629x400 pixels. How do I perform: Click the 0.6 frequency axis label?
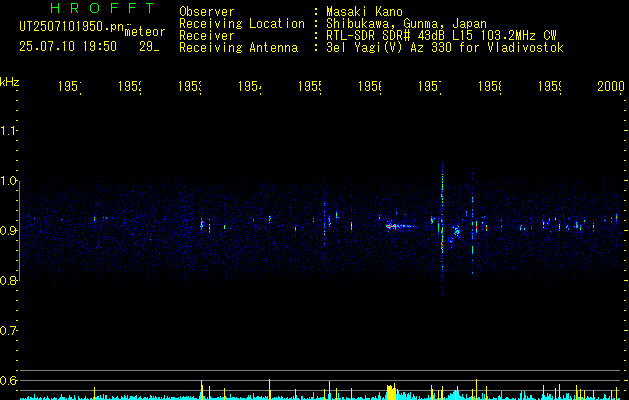tap(8, 380)
